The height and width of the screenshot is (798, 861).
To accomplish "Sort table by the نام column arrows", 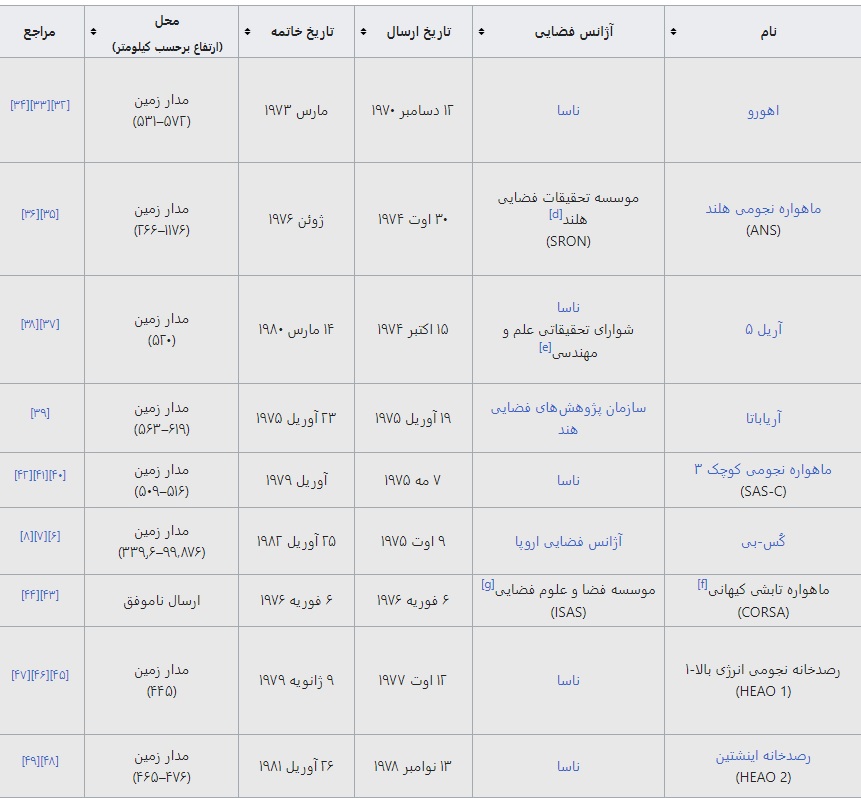I will tap(673, 32).
